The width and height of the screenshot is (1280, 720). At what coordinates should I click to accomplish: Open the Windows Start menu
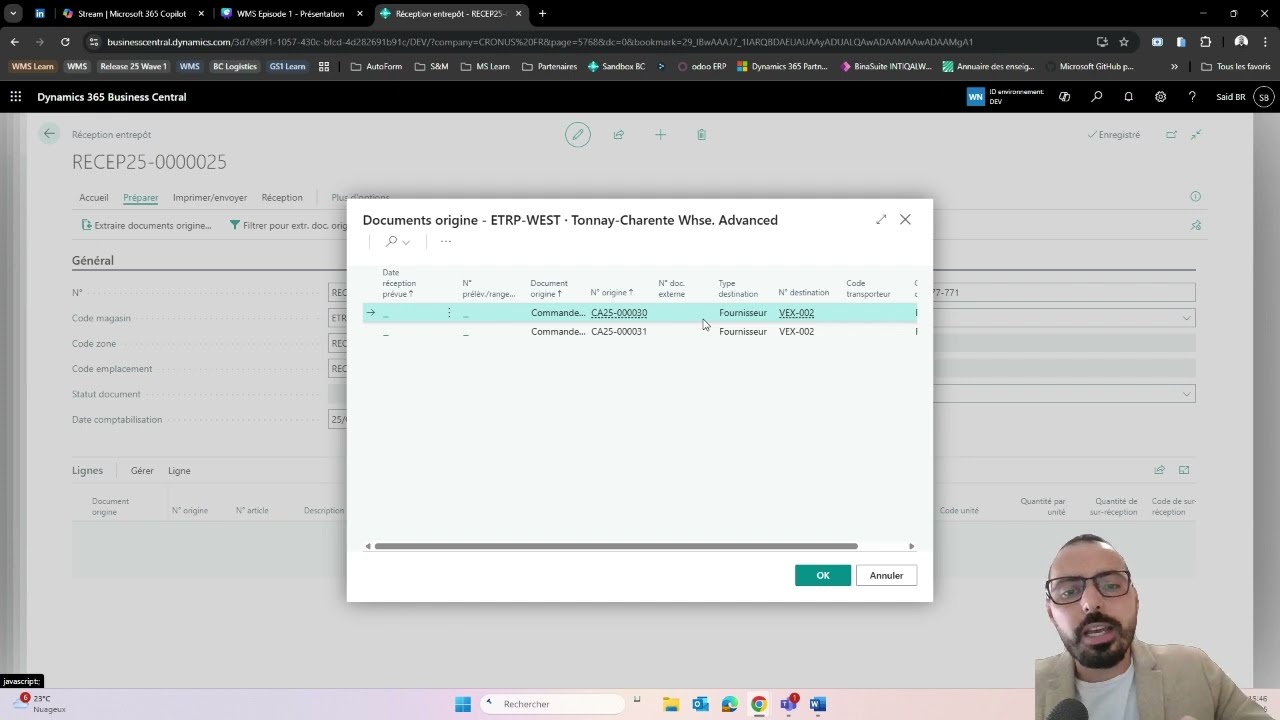[463, 704]
